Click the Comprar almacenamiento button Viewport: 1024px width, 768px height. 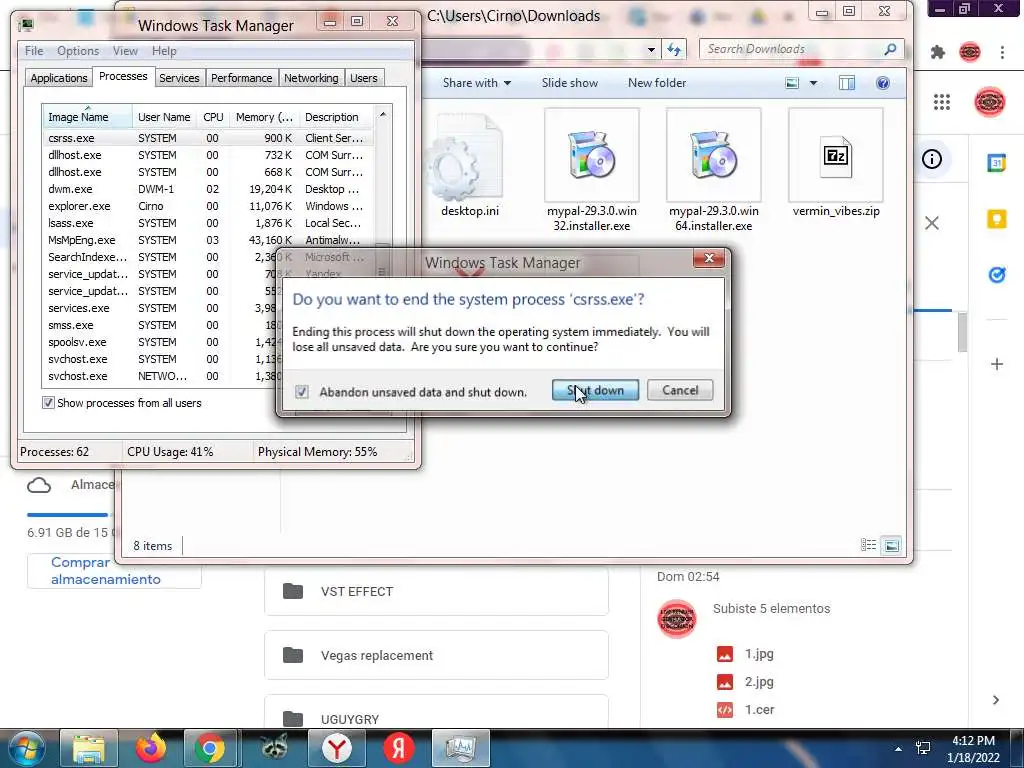coord(114,571)
